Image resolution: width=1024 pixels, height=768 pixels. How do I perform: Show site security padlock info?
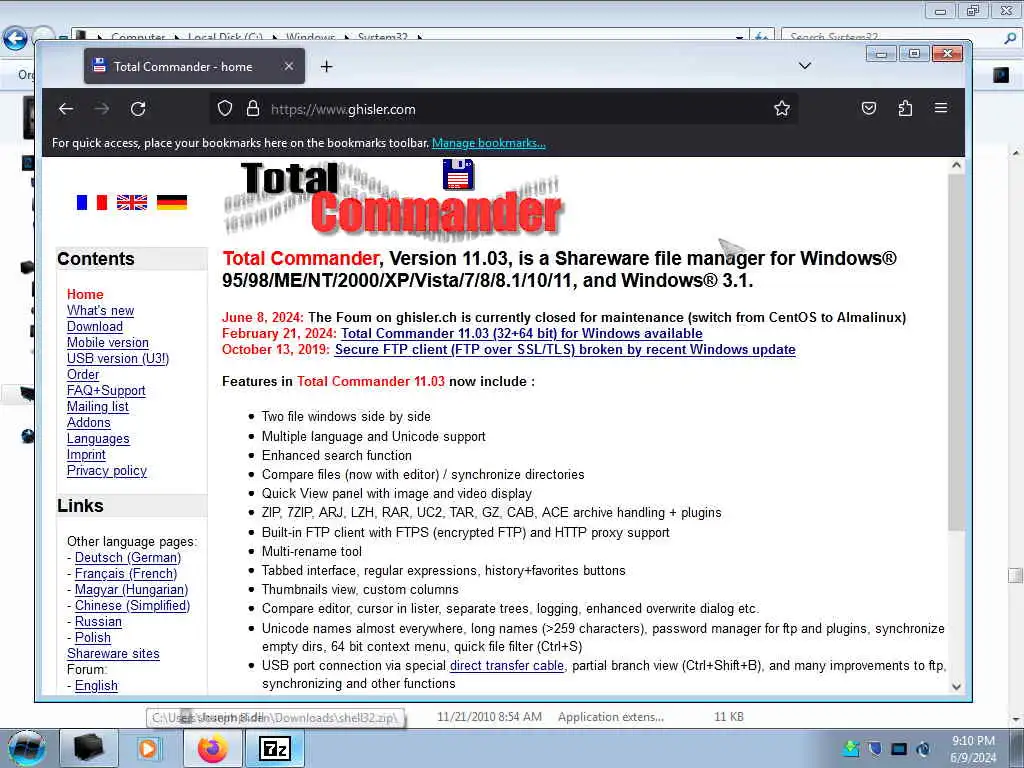pyautogui.click(x=253, y=109)
